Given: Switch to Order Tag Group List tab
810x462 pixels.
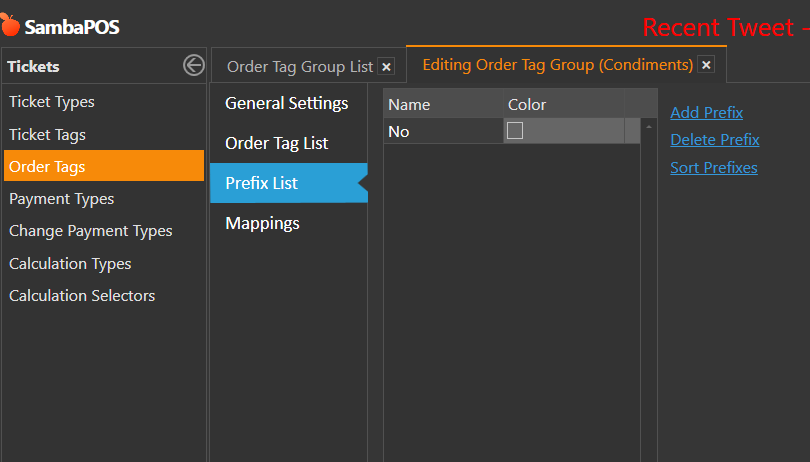Looking at the screenshot, I should pos(299,67).
